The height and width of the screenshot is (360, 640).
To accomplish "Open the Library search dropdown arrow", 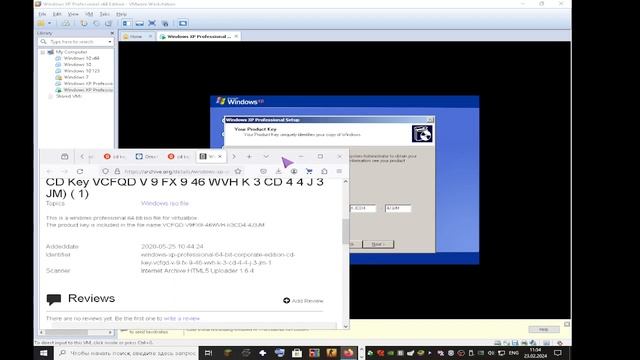I will [110, 42].
